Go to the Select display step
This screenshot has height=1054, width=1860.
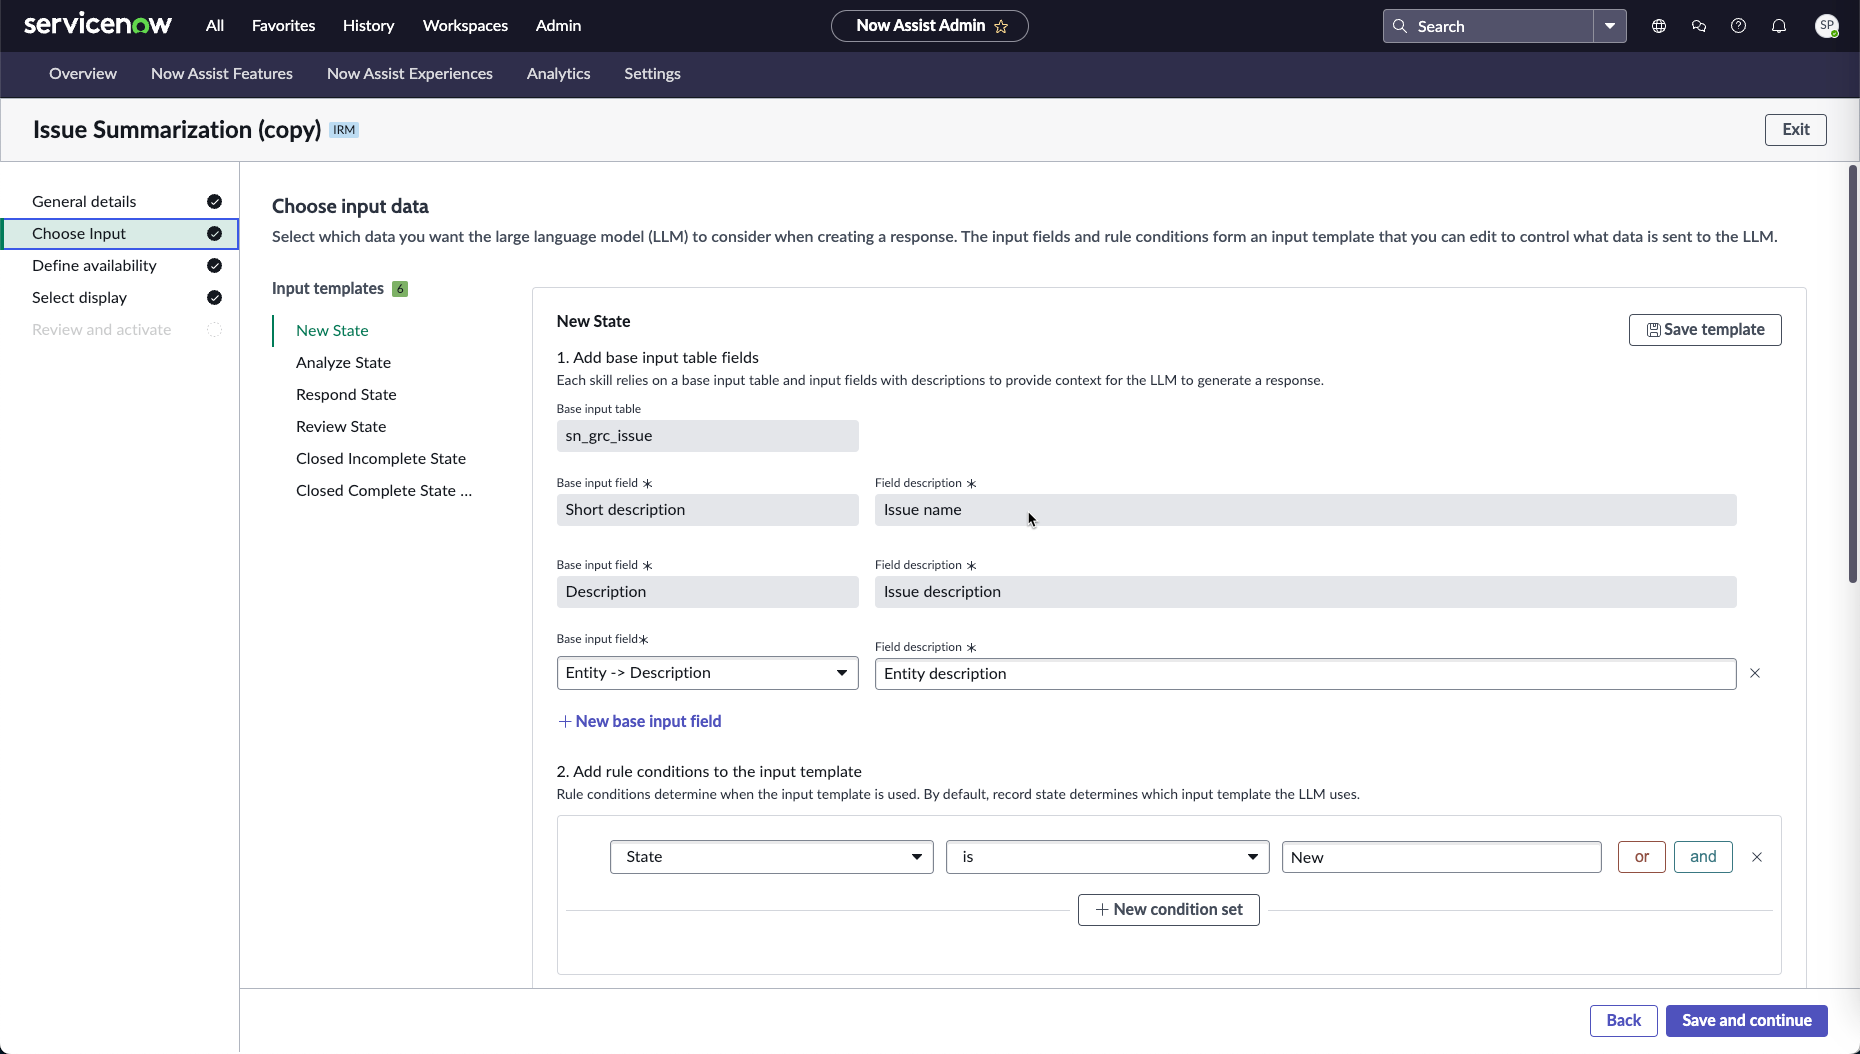click(120, 298)
